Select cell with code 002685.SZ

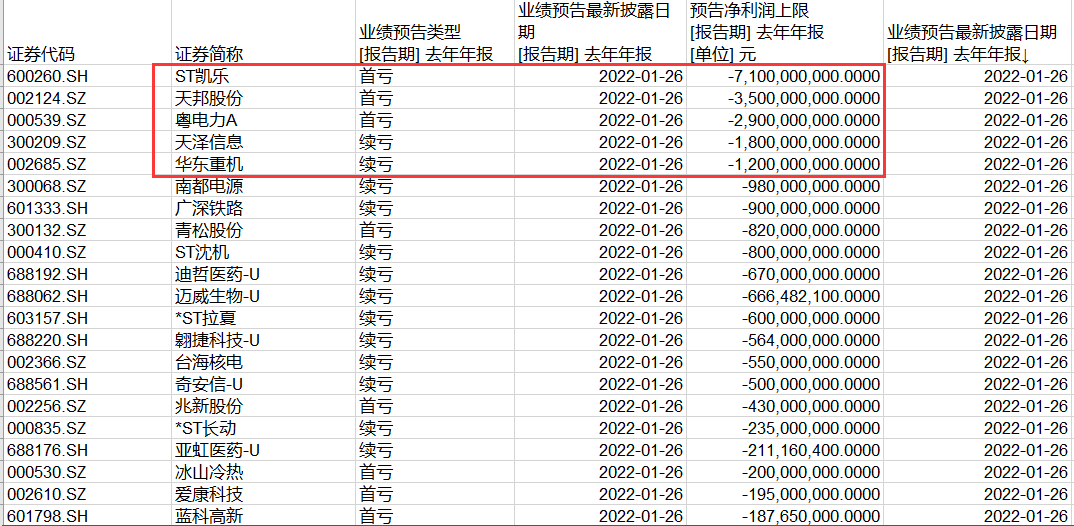coord(87,164)
